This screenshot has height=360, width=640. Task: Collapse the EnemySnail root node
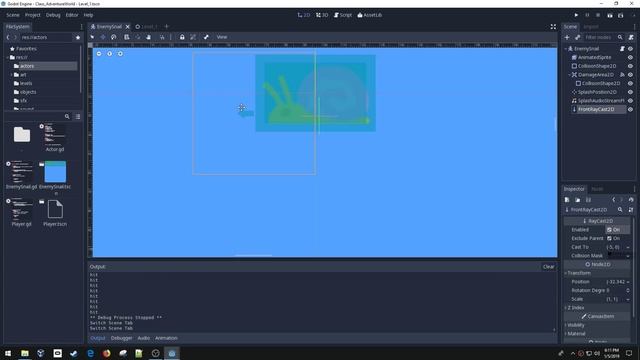(x=566, y=49)
